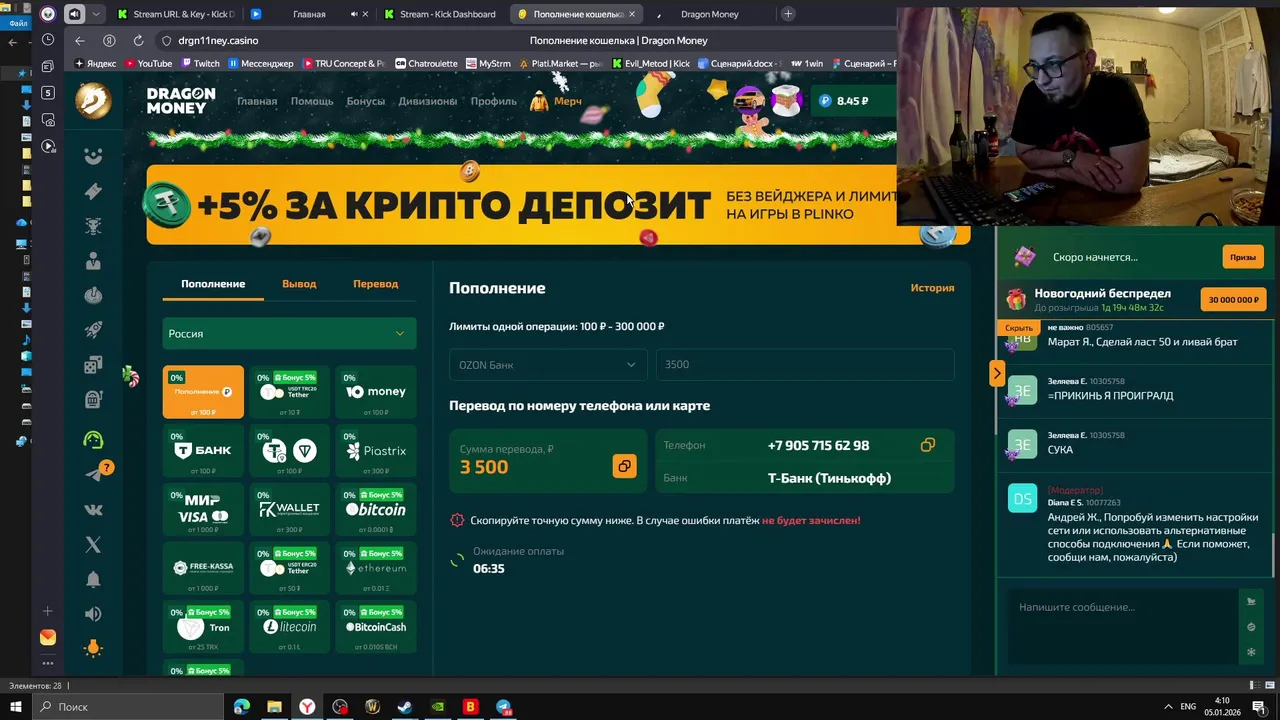Toggle the sound speaker icon in sidebar
The height and width of the screenshot is (720, 1280).
tap(93, 614)
